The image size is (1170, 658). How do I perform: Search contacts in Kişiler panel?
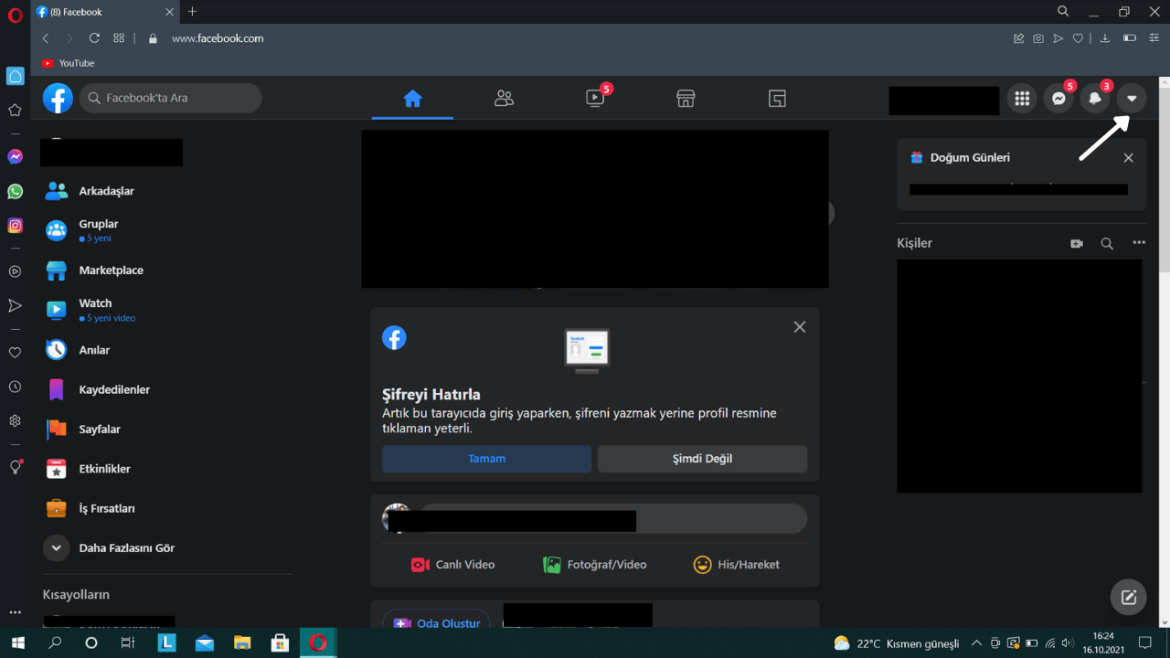(1107, 243)
